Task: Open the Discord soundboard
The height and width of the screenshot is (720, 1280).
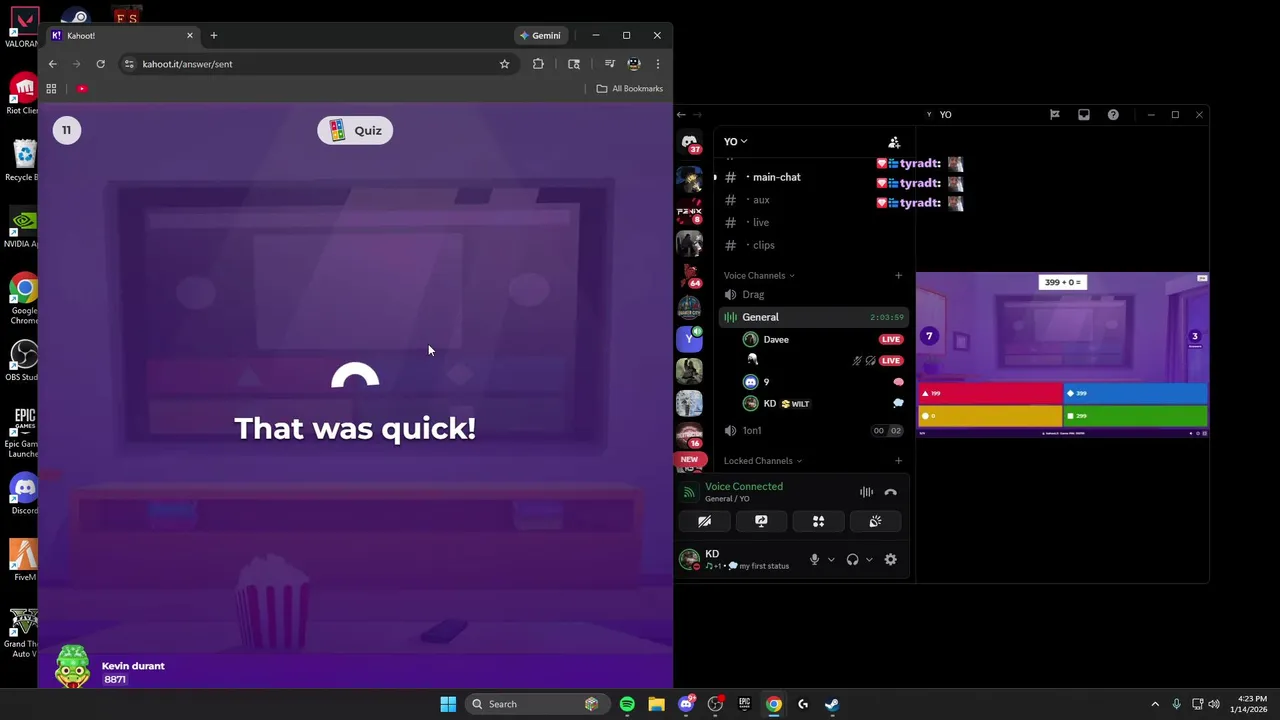Action: [x=875, y=521]
